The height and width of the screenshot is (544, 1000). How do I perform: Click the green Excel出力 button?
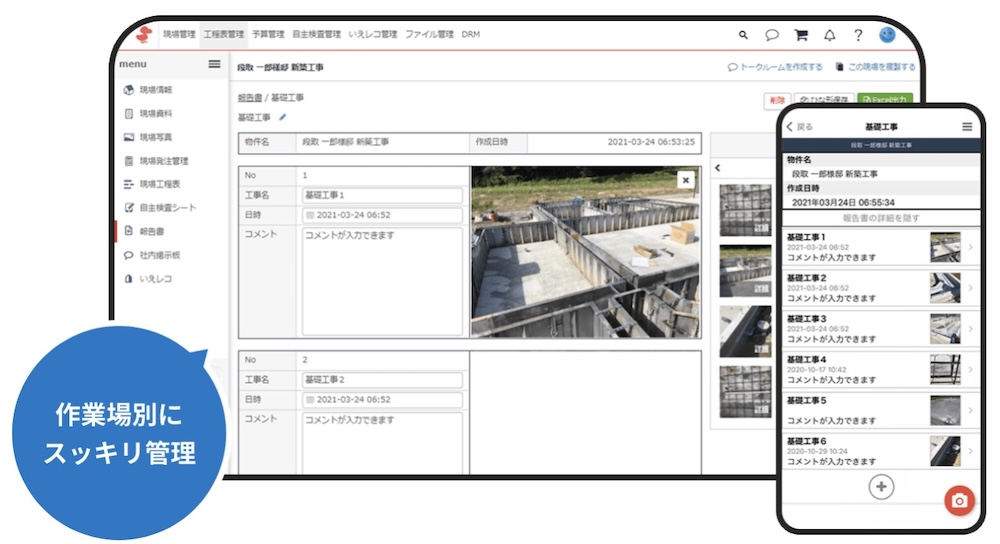885,100
